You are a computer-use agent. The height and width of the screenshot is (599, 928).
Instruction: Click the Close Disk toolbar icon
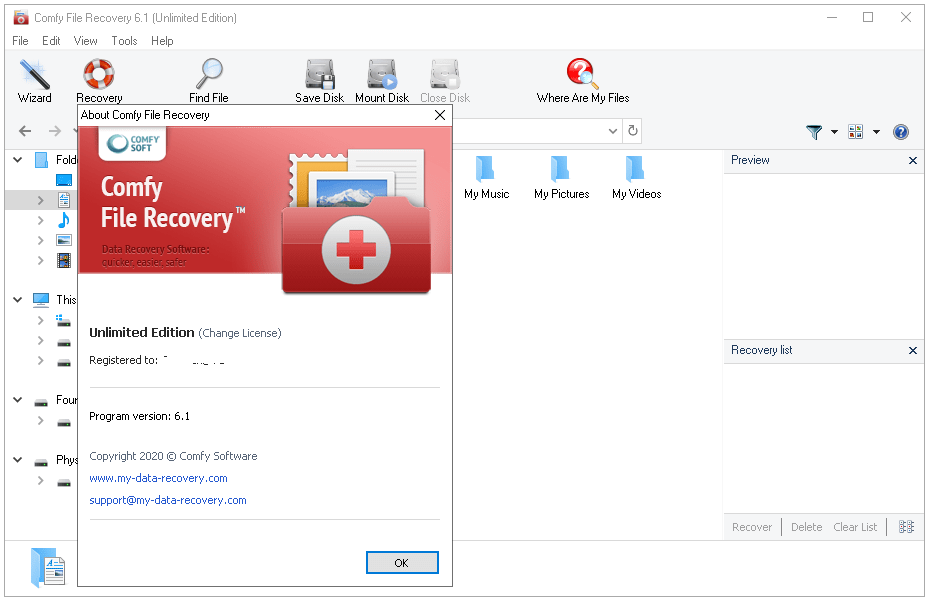pyautogui.click(x=445, y=81)
